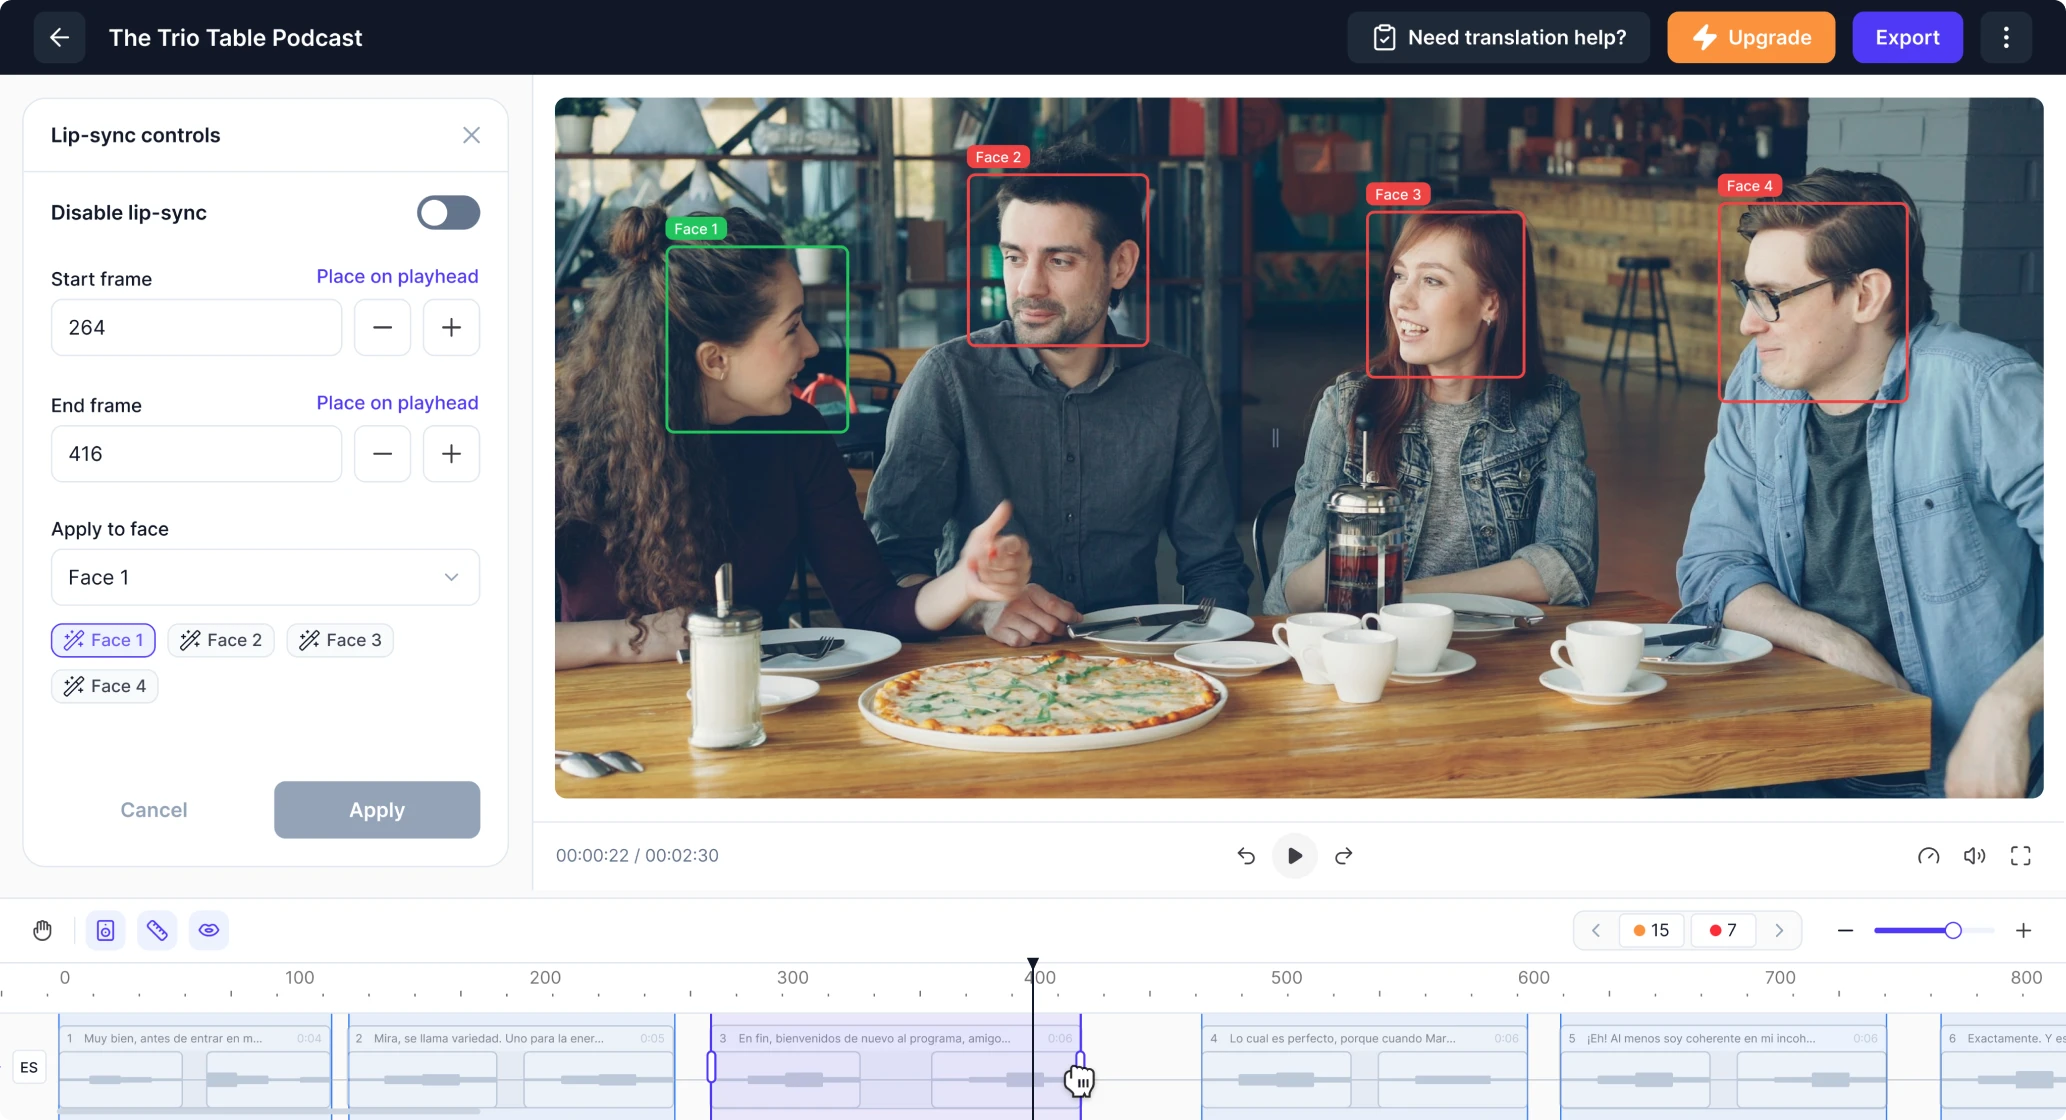This screenshot has width=2066, height=1120.
Task: Go back using the arrow button
Action: pyautogui.click(x=59, y=38)
